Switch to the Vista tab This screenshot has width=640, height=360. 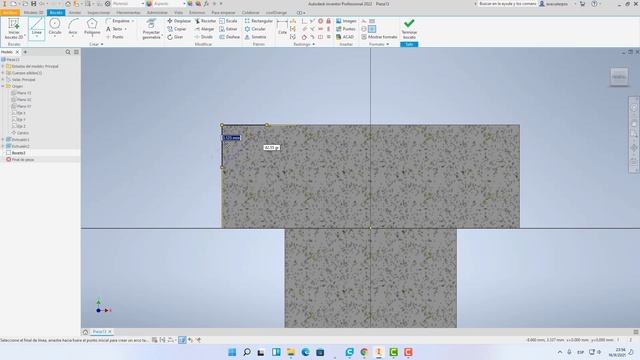coord(178,13)
